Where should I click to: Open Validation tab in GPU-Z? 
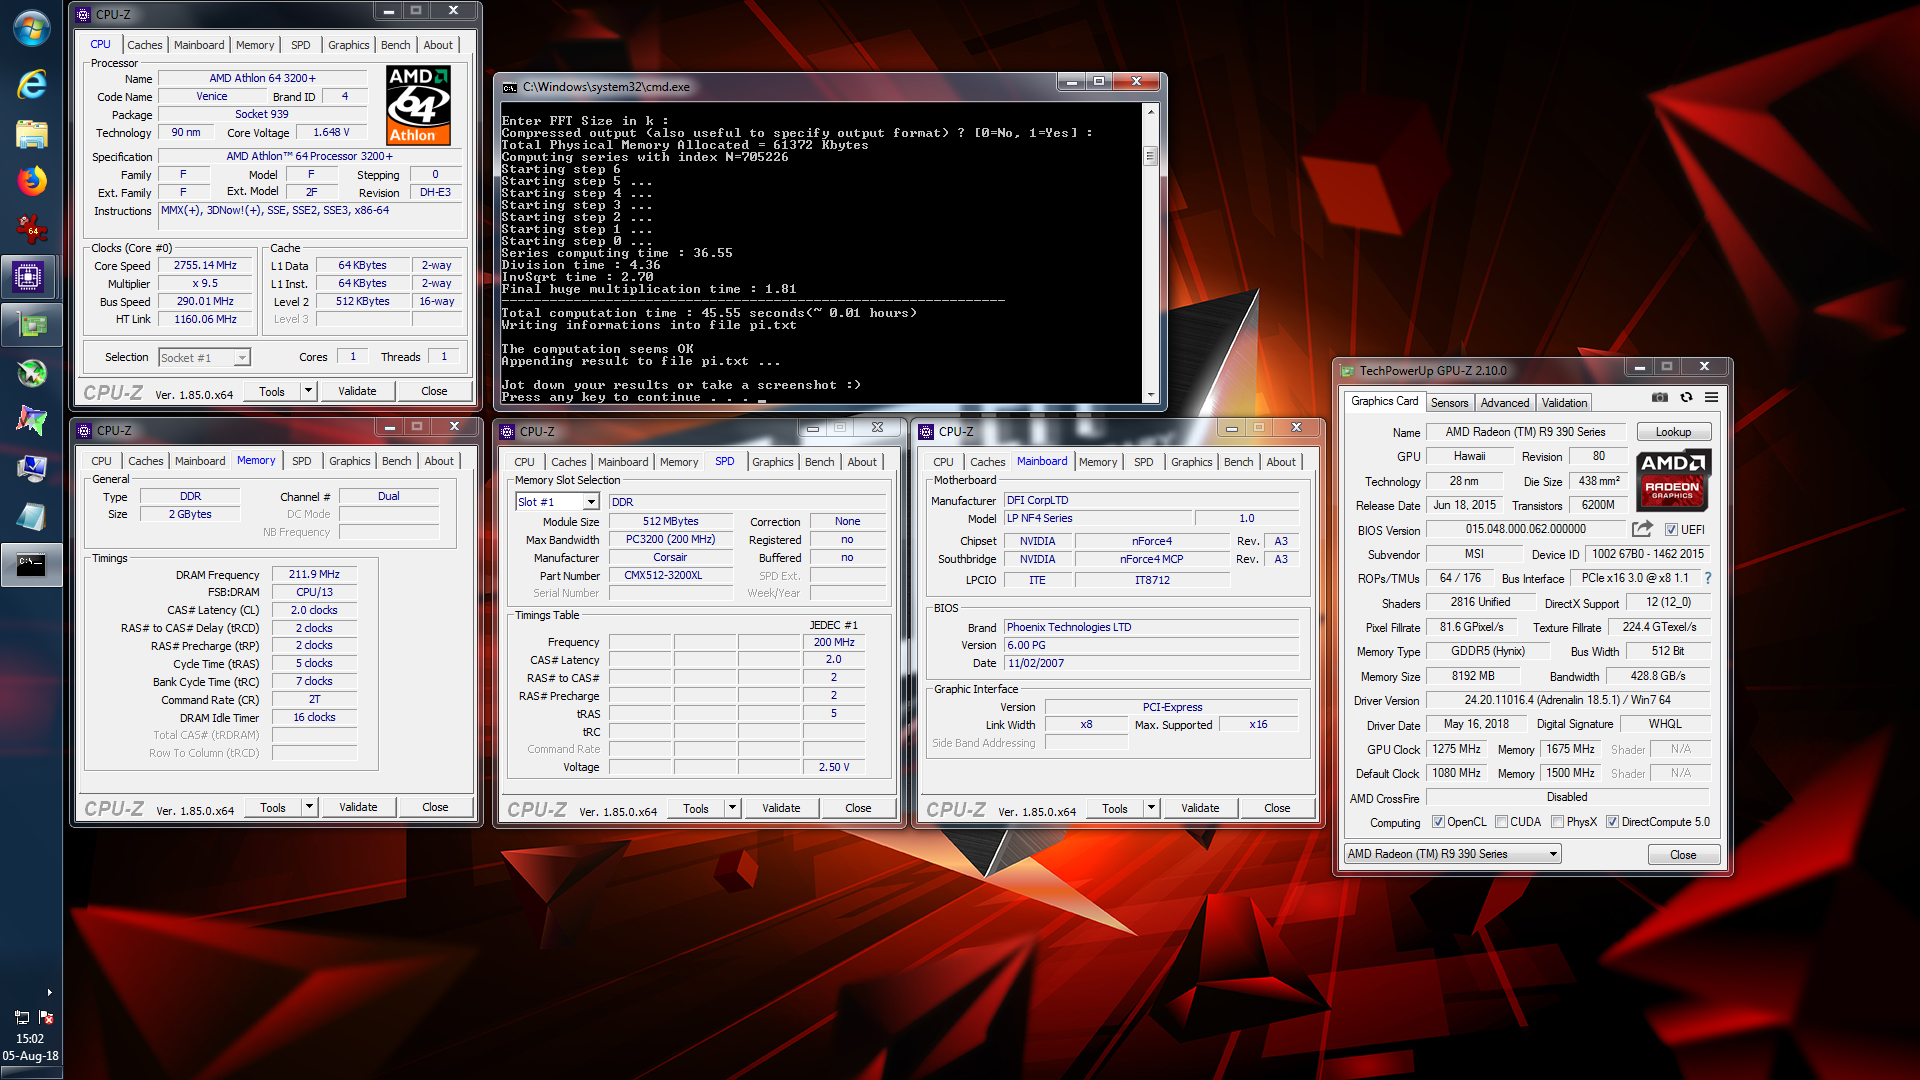tap(1564, 403)
